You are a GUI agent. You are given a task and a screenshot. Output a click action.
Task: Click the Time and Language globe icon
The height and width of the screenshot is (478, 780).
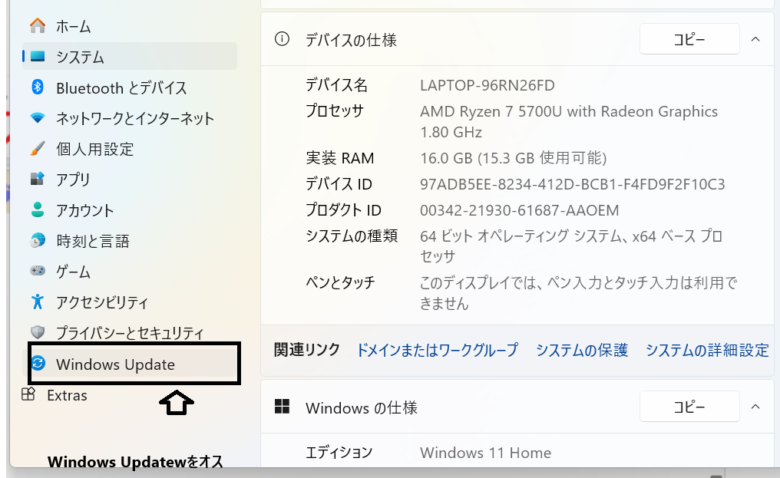[x=38, y=241]
